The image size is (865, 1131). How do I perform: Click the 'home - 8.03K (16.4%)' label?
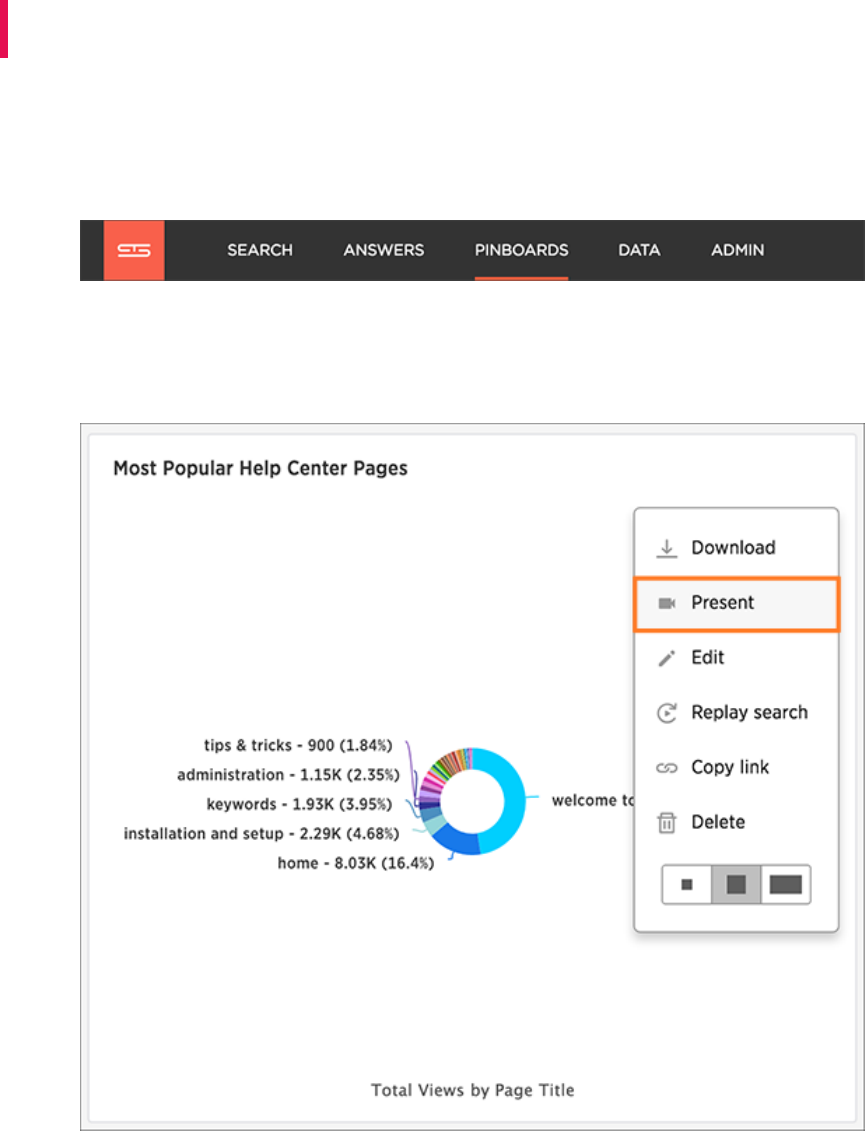pos(356,863)
